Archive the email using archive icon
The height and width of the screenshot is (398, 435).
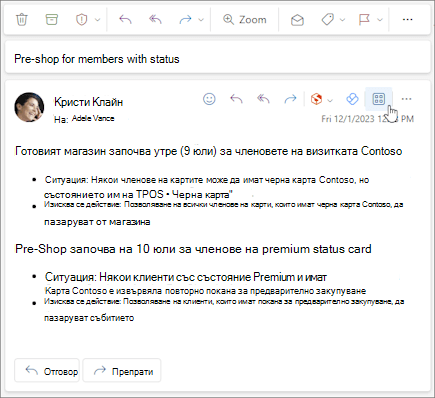[x=51, y=19]
